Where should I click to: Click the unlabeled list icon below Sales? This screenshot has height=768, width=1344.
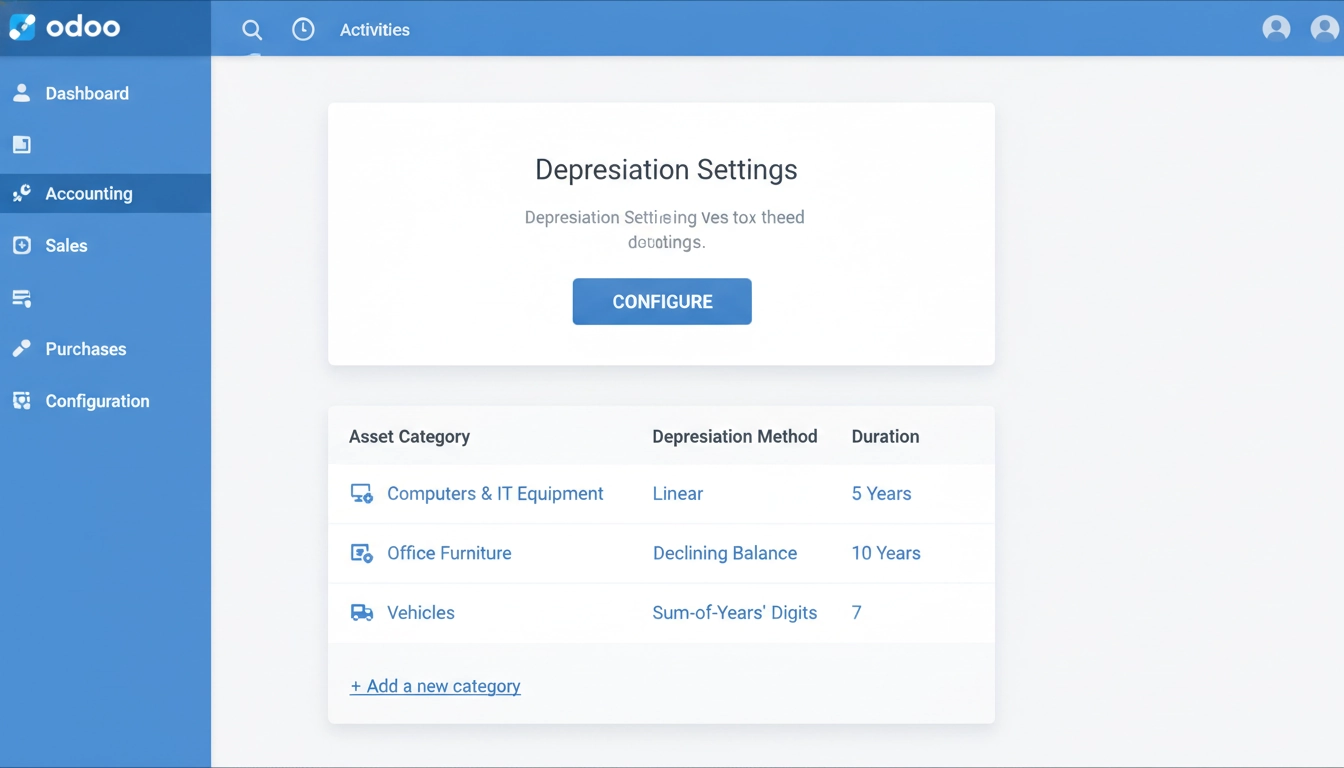pyautogui.click(x=21, y=297)
